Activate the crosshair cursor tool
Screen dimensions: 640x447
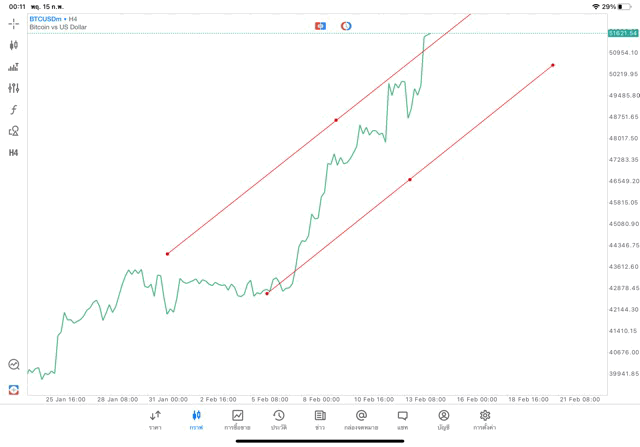click(13, 23)
